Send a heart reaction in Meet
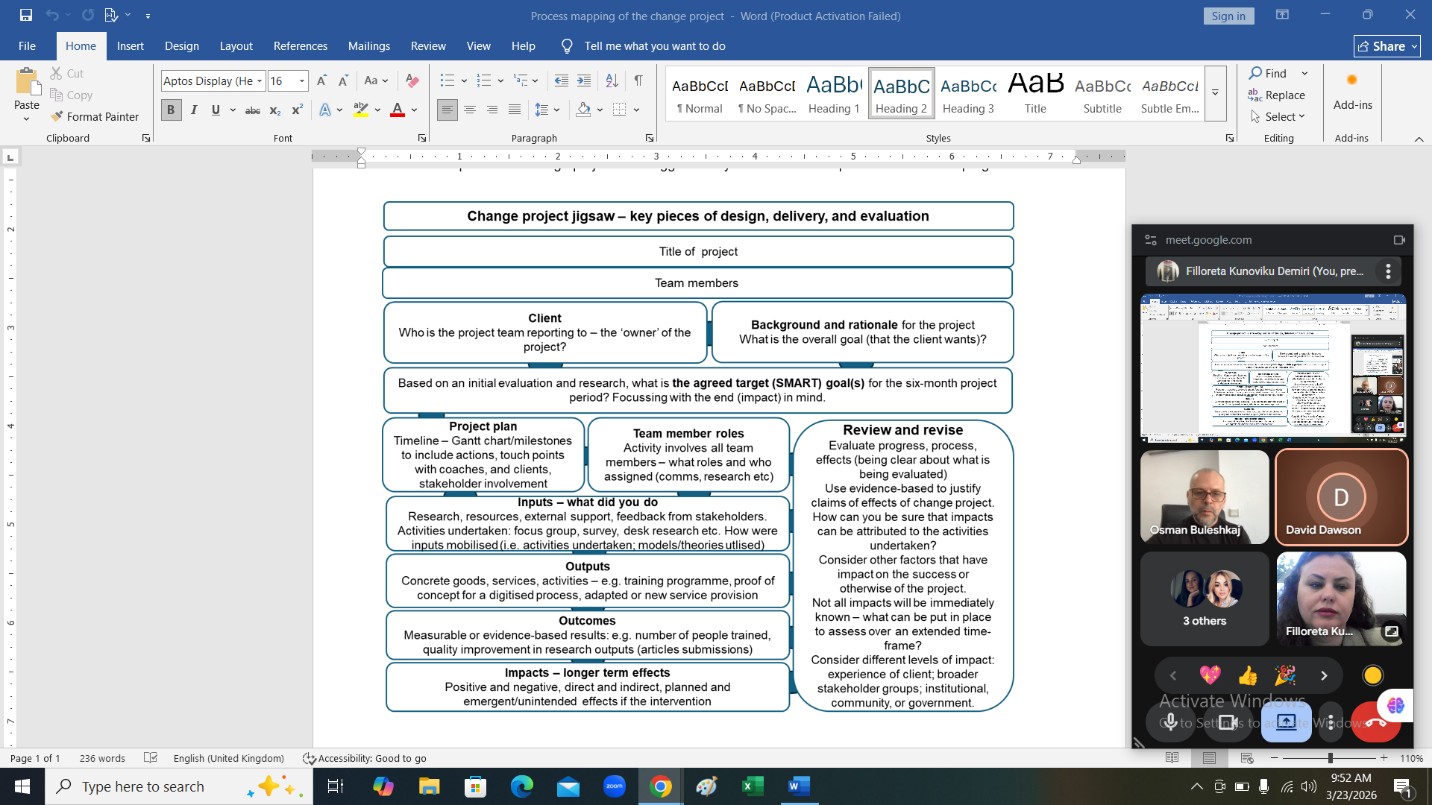 click(1210, 676)
